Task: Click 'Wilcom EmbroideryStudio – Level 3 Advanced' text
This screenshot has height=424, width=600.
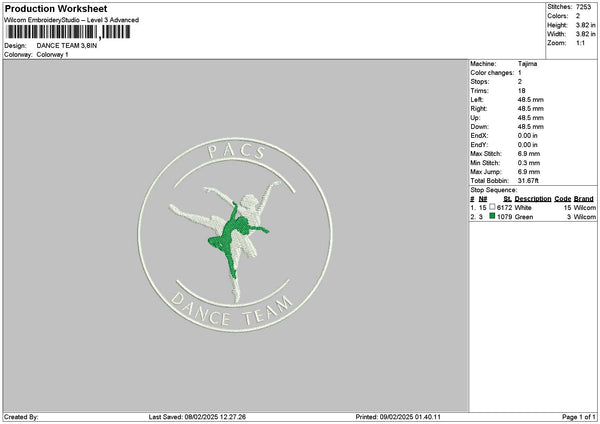Action: pyautogui.click(x=72, y=20)
